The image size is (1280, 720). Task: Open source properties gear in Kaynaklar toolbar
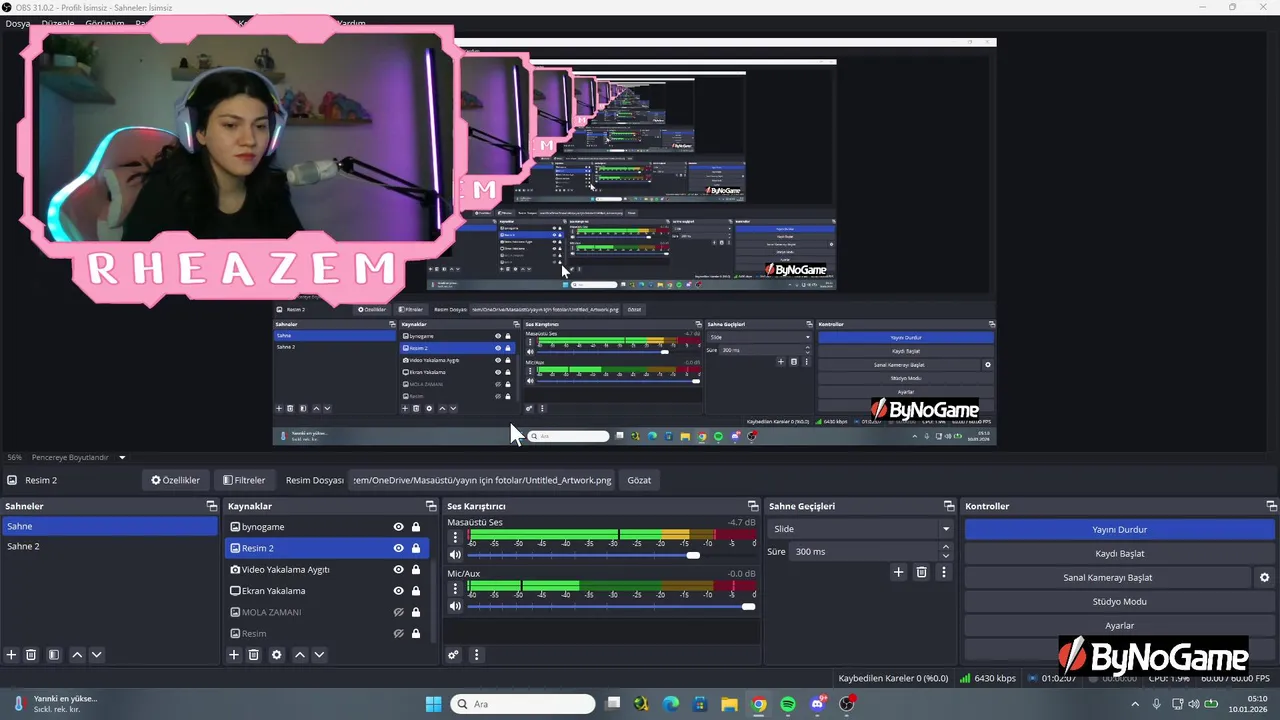(277, 655)
